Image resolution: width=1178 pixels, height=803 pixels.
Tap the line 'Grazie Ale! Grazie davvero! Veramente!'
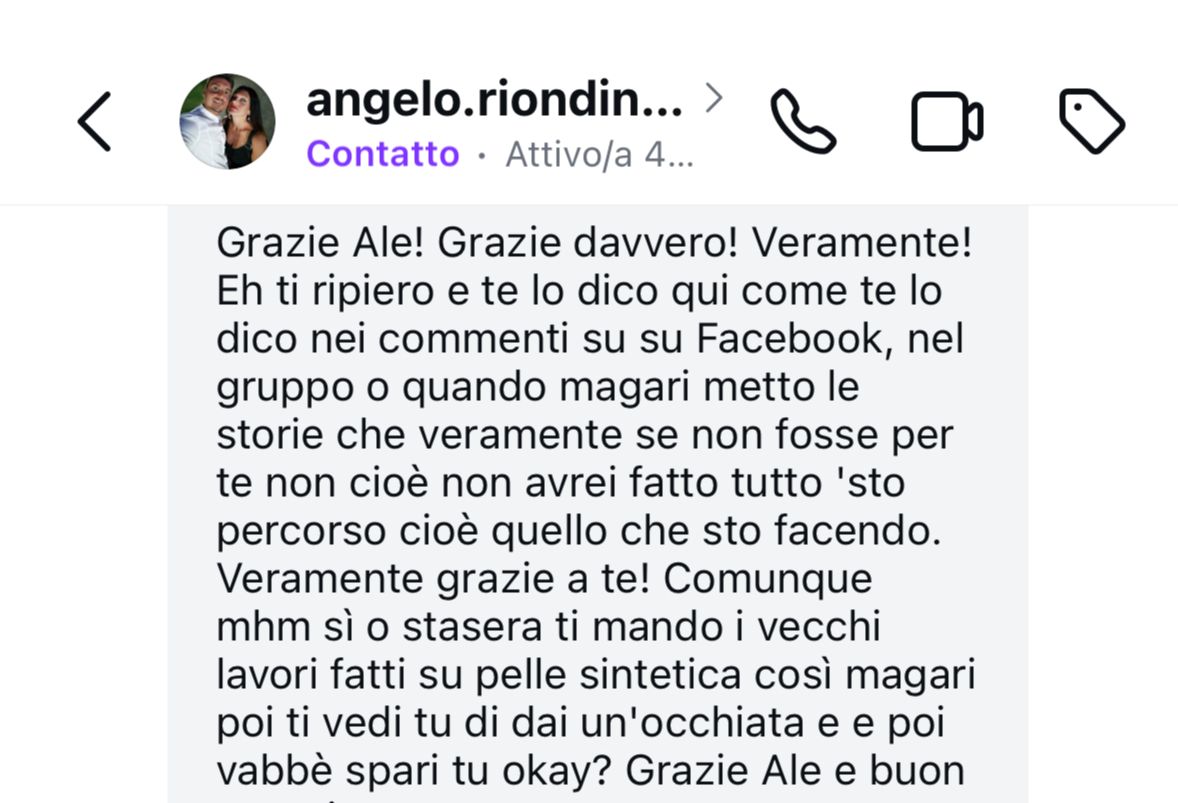[x=594, y=243]
